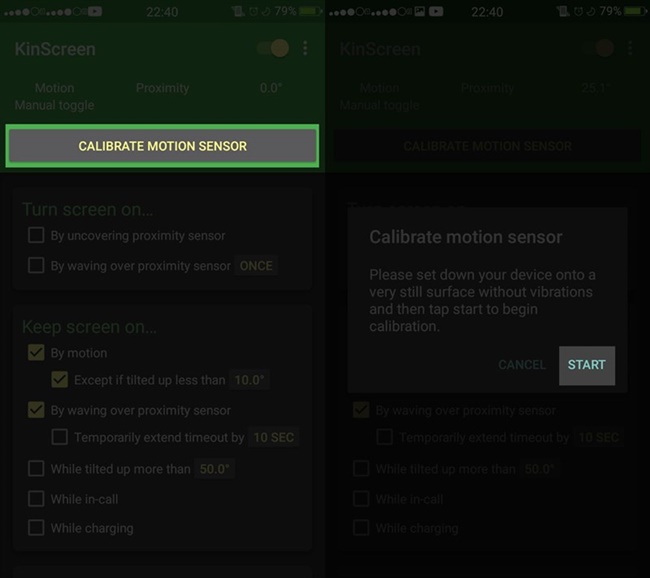This screenshot has height=578, width=650.
Task: Edit the 10.0° tilt angle value
Action: coord(250,380)
